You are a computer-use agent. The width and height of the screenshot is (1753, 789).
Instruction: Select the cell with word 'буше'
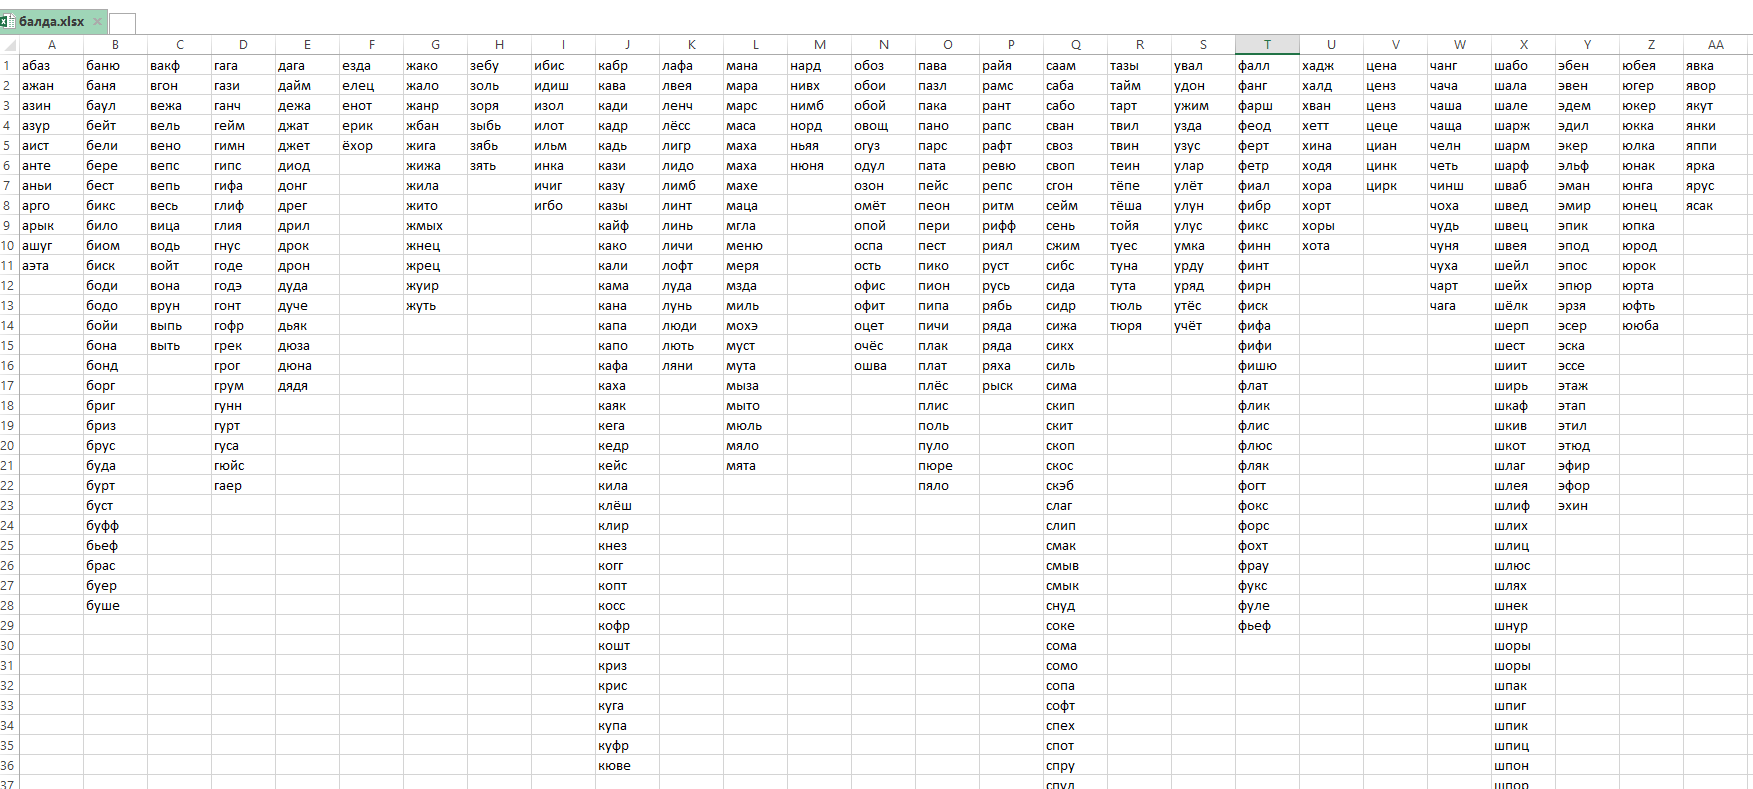tap(114, 606)
